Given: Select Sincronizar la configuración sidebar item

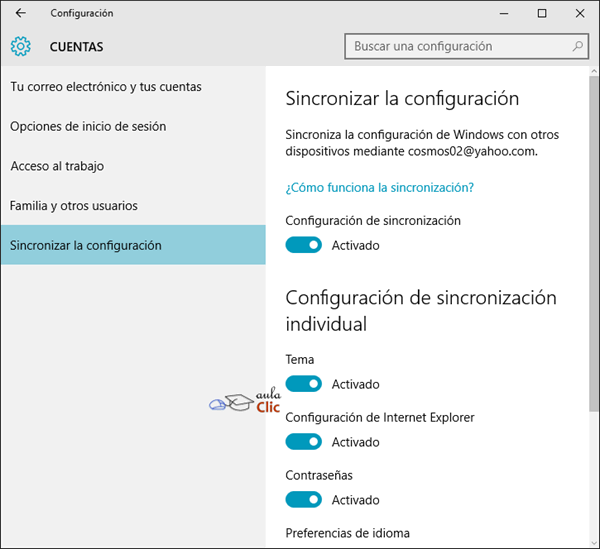Looking at the screenshot, I should (x=133, y=245).
